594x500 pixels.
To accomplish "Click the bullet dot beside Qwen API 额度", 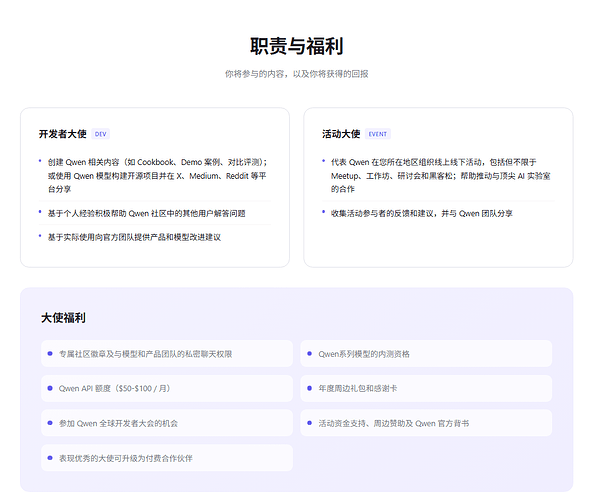I will point(50,388).
